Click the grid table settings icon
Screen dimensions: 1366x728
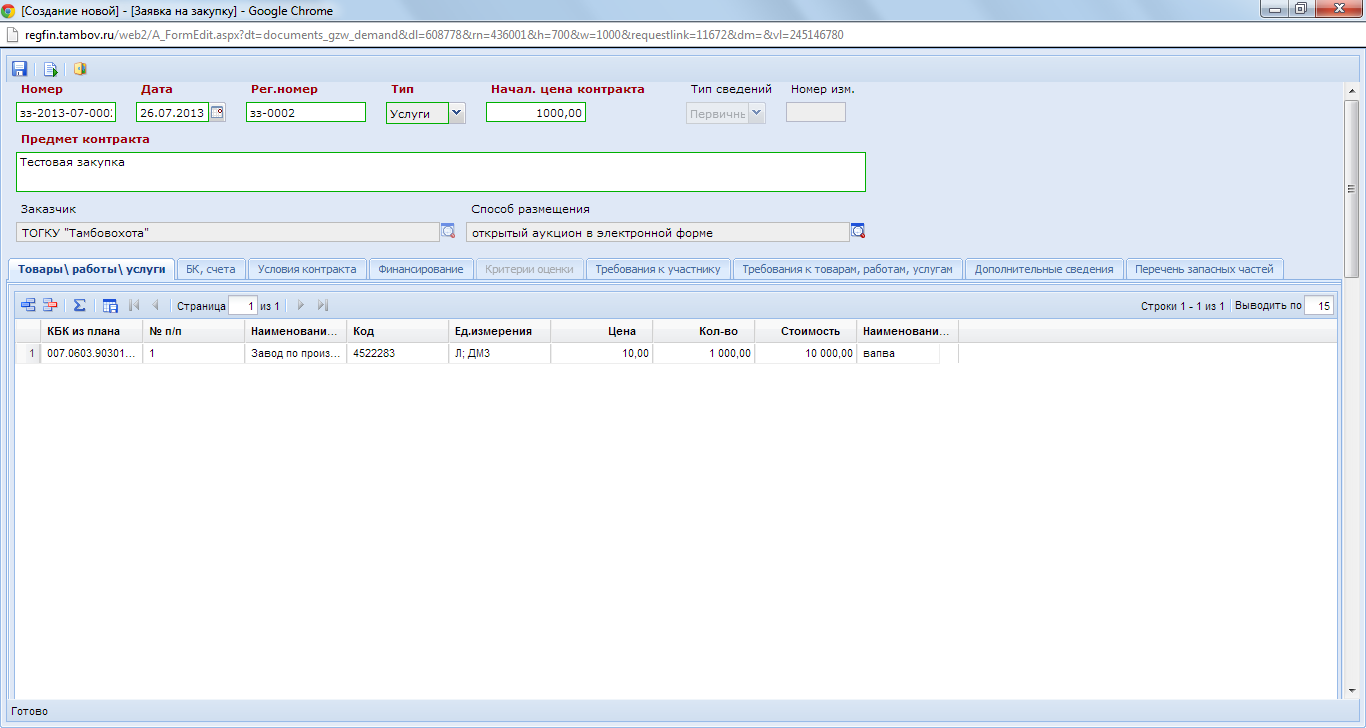coord(110,305)
